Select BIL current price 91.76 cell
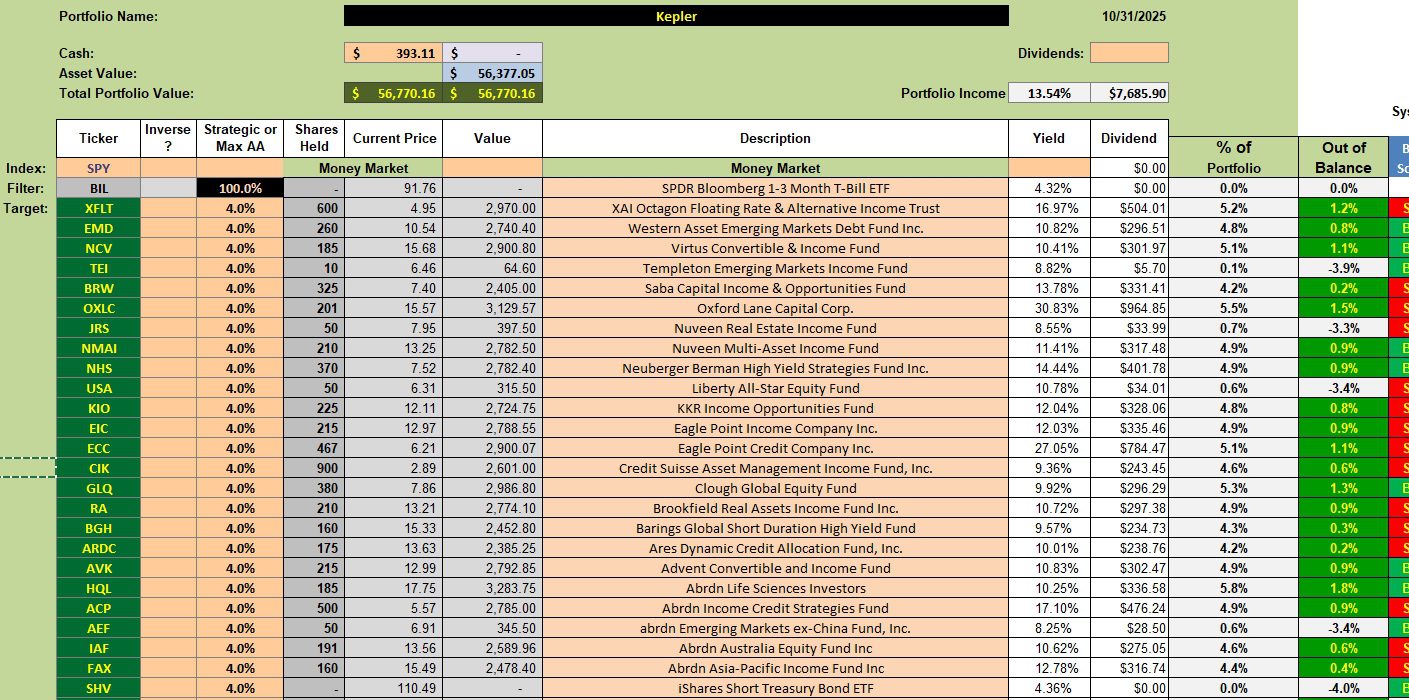The height and width of the screenshot is (700, 1409). (393, 188)
